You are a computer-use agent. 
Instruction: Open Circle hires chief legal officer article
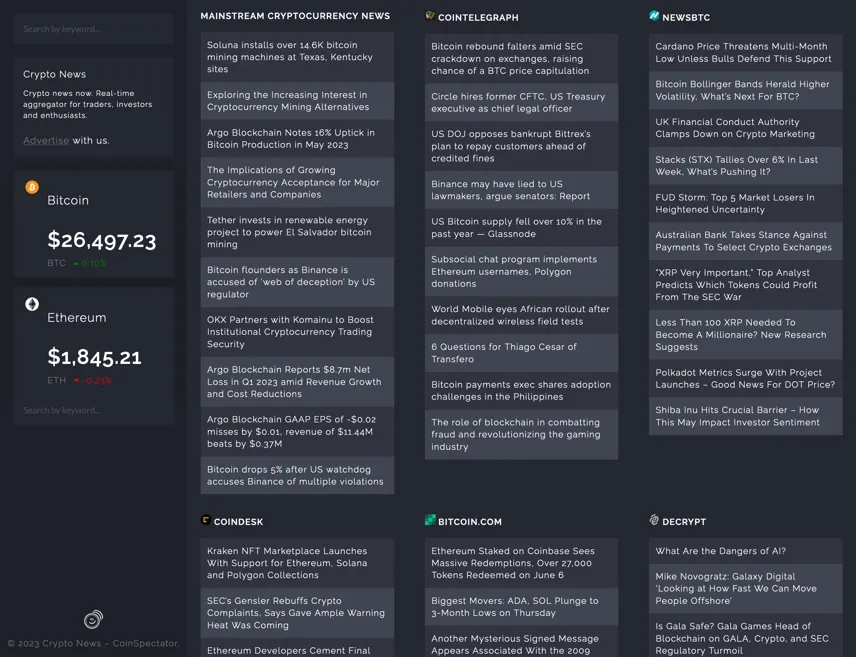(x=521, y=103)
